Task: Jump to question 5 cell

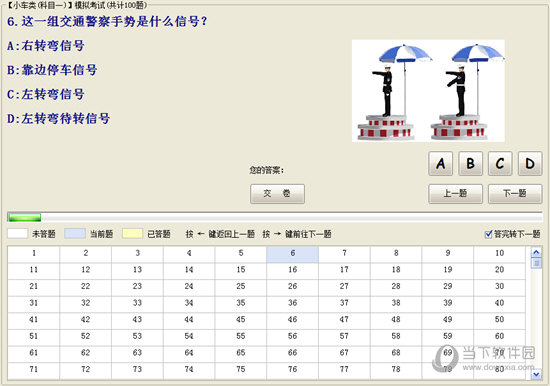Action: tap(241, 254)
